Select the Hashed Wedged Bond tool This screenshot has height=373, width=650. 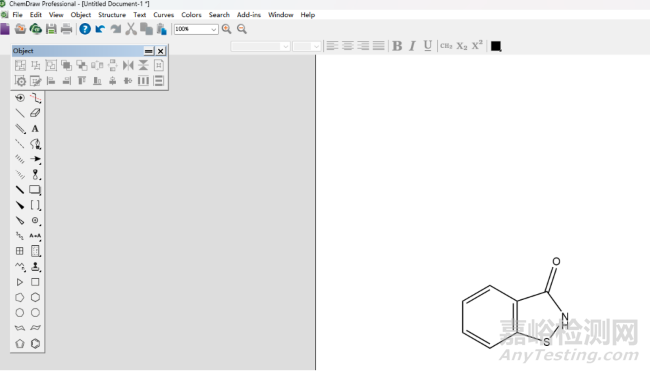click(19, 174)
